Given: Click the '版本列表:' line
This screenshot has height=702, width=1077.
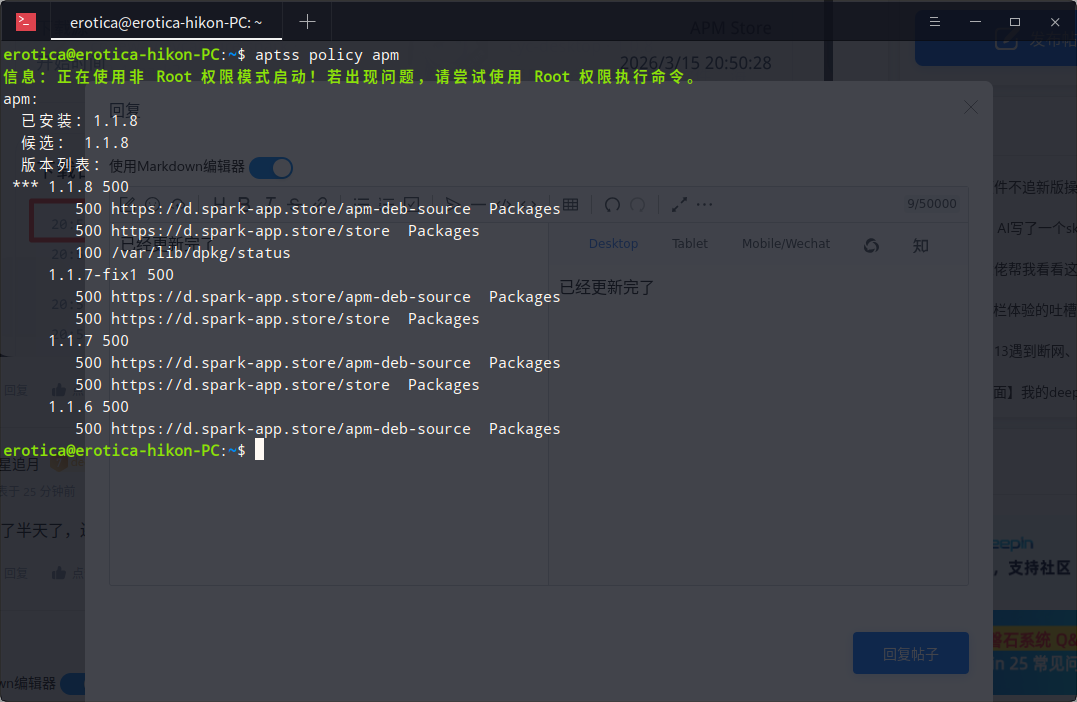Looking at the screenshot, I should point(61,165).
